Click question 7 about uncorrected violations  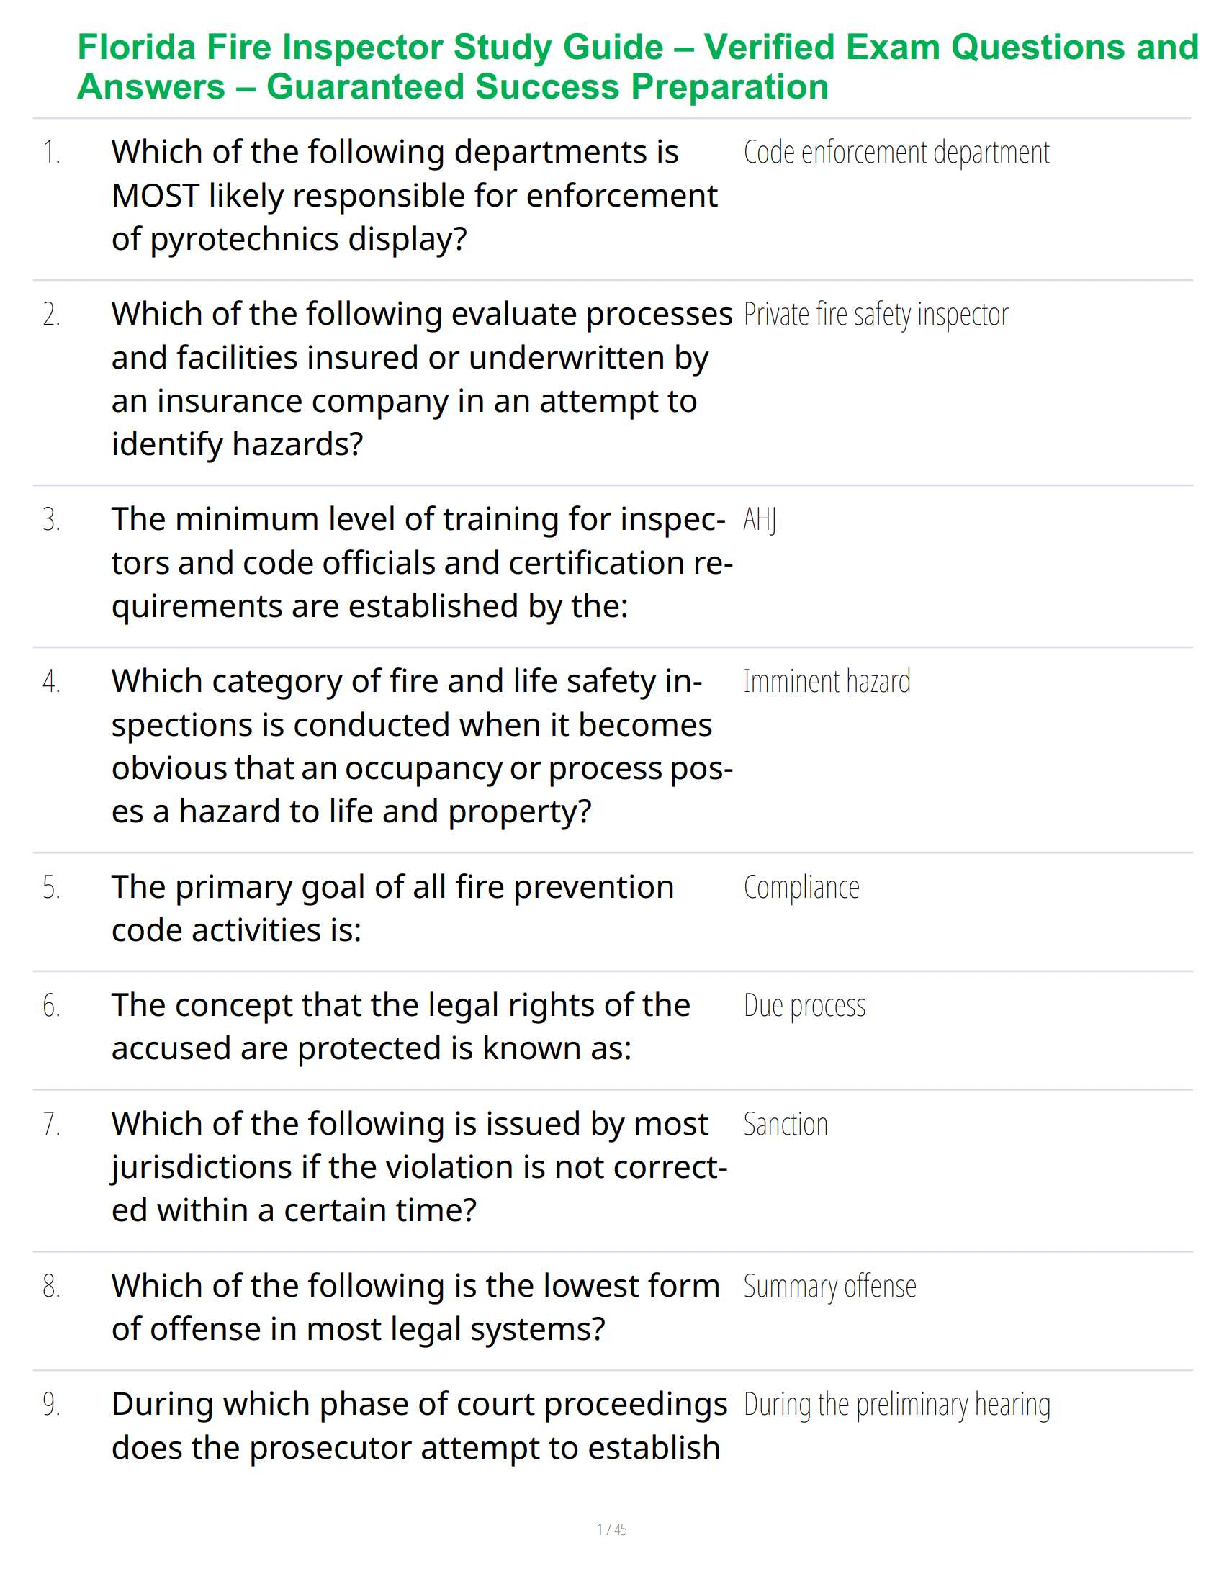(x=419, y=1167)
